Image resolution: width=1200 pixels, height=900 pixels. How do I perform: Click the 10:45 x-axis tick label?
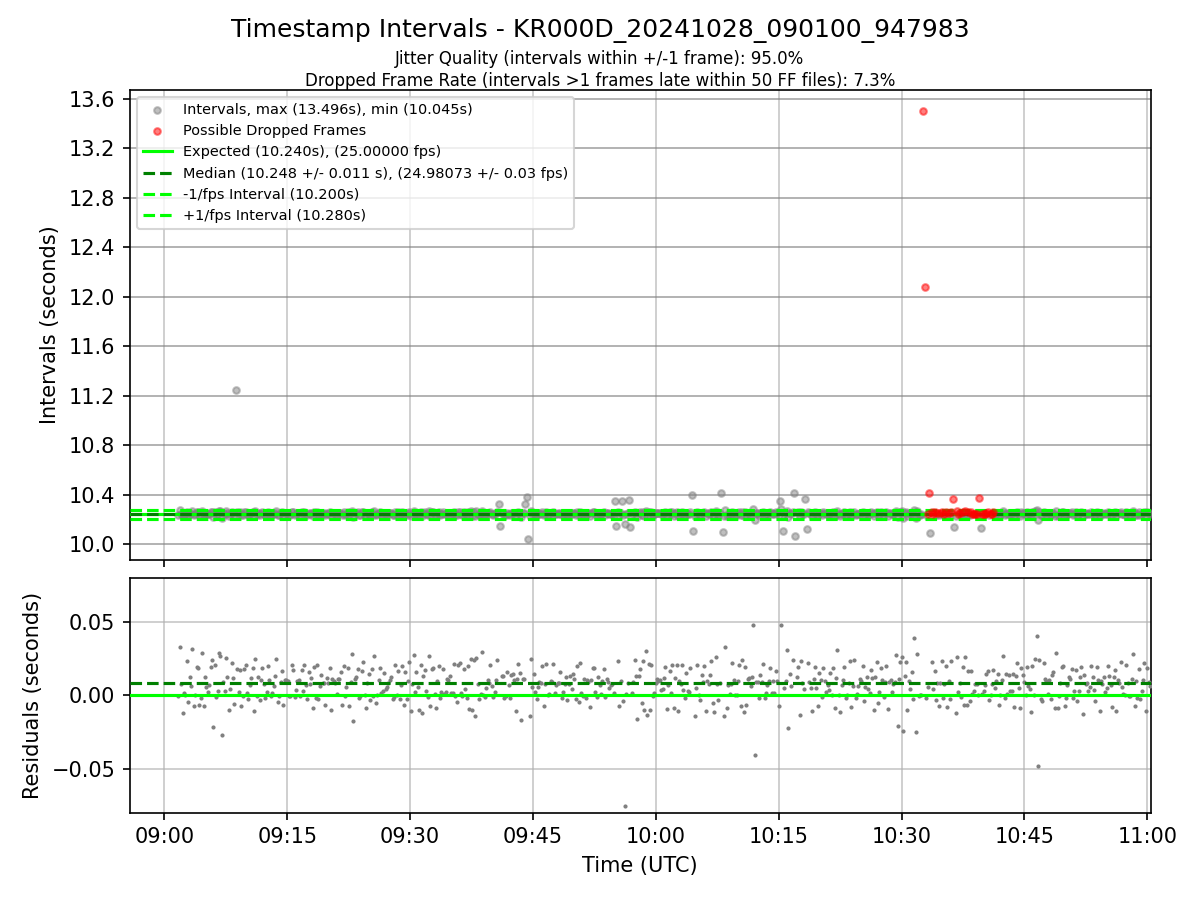click(x=1024, y=835)
